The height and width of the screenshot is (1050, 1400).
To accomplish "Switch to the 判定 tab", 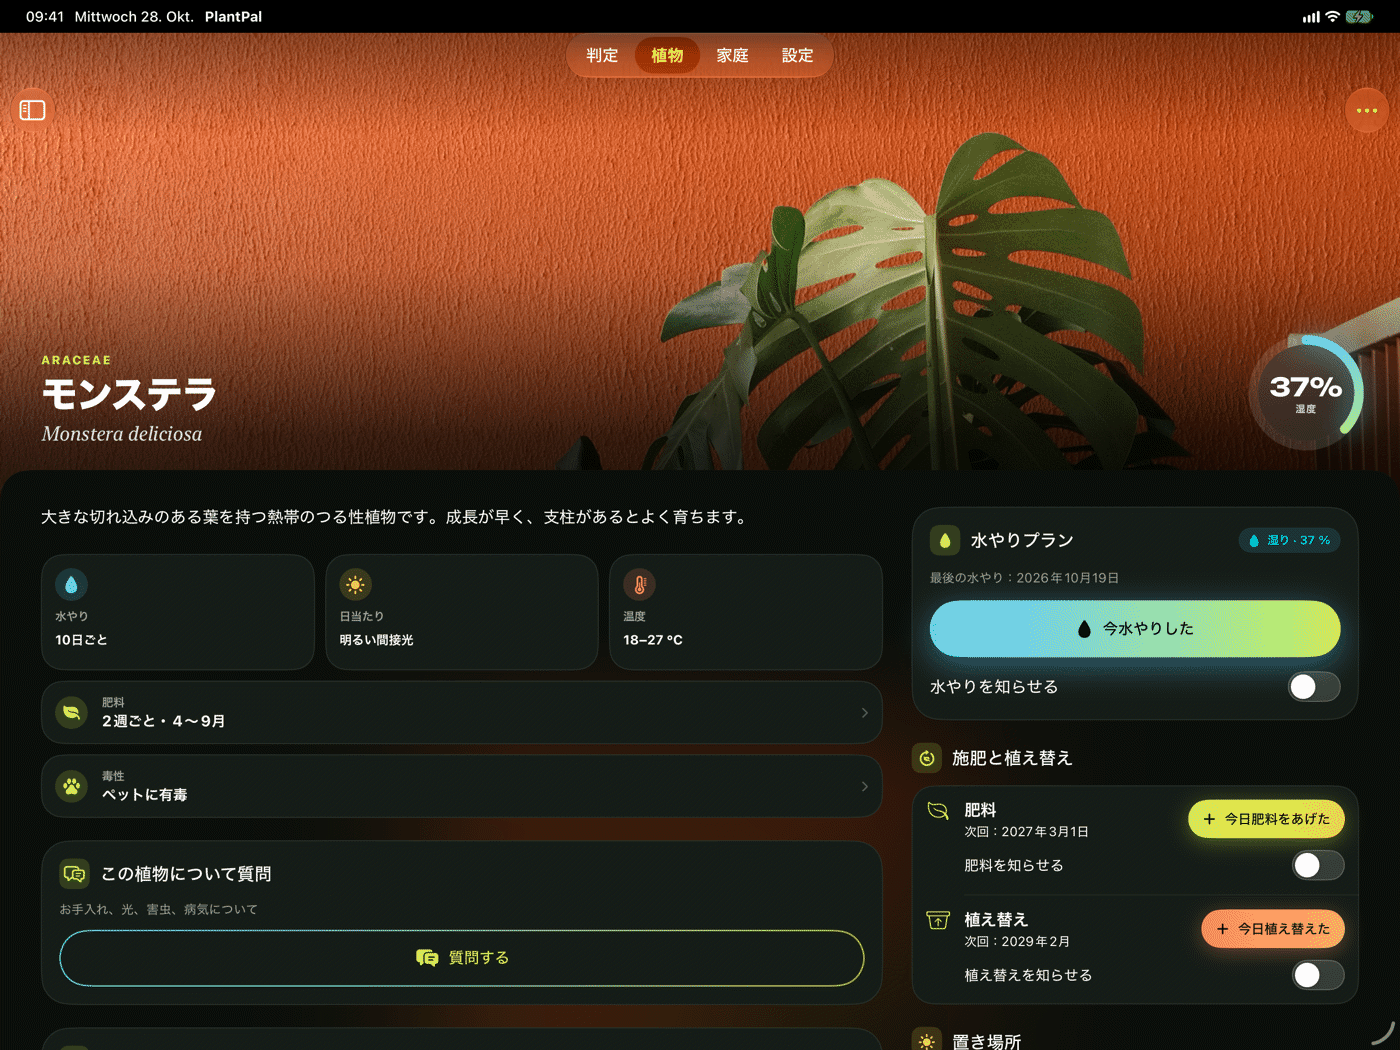I will click(602, 56).
